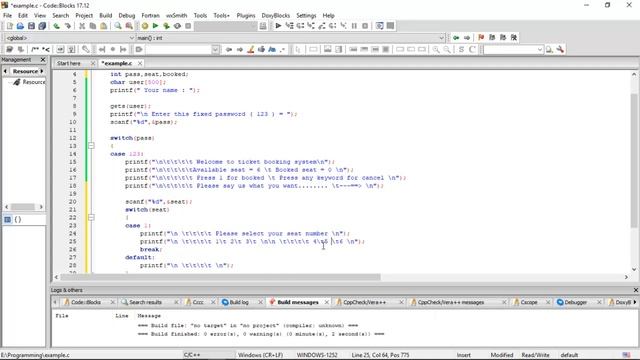Close the Management panel
640x360 pixels.
click(43, 60)
